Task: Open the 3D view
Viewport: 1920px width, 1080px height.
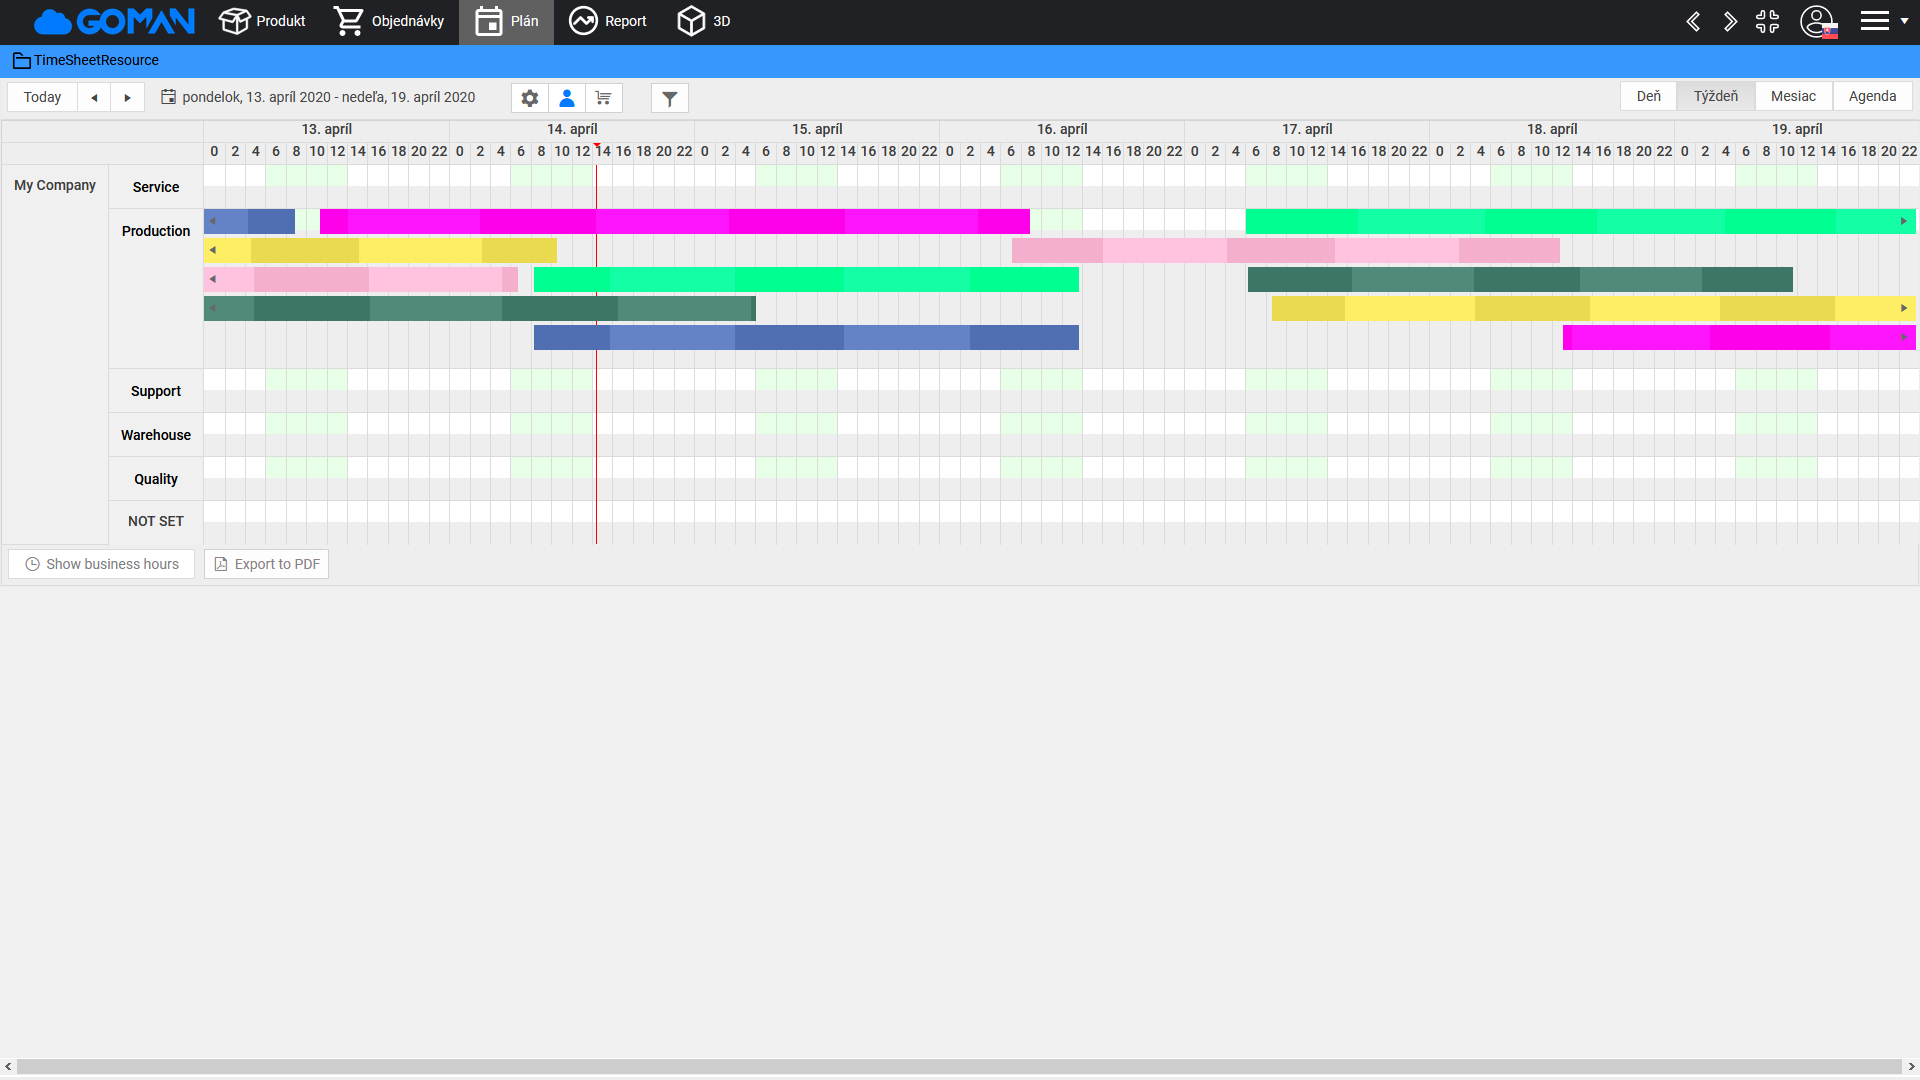Action: pyautogui.click(x=704, y=21)
